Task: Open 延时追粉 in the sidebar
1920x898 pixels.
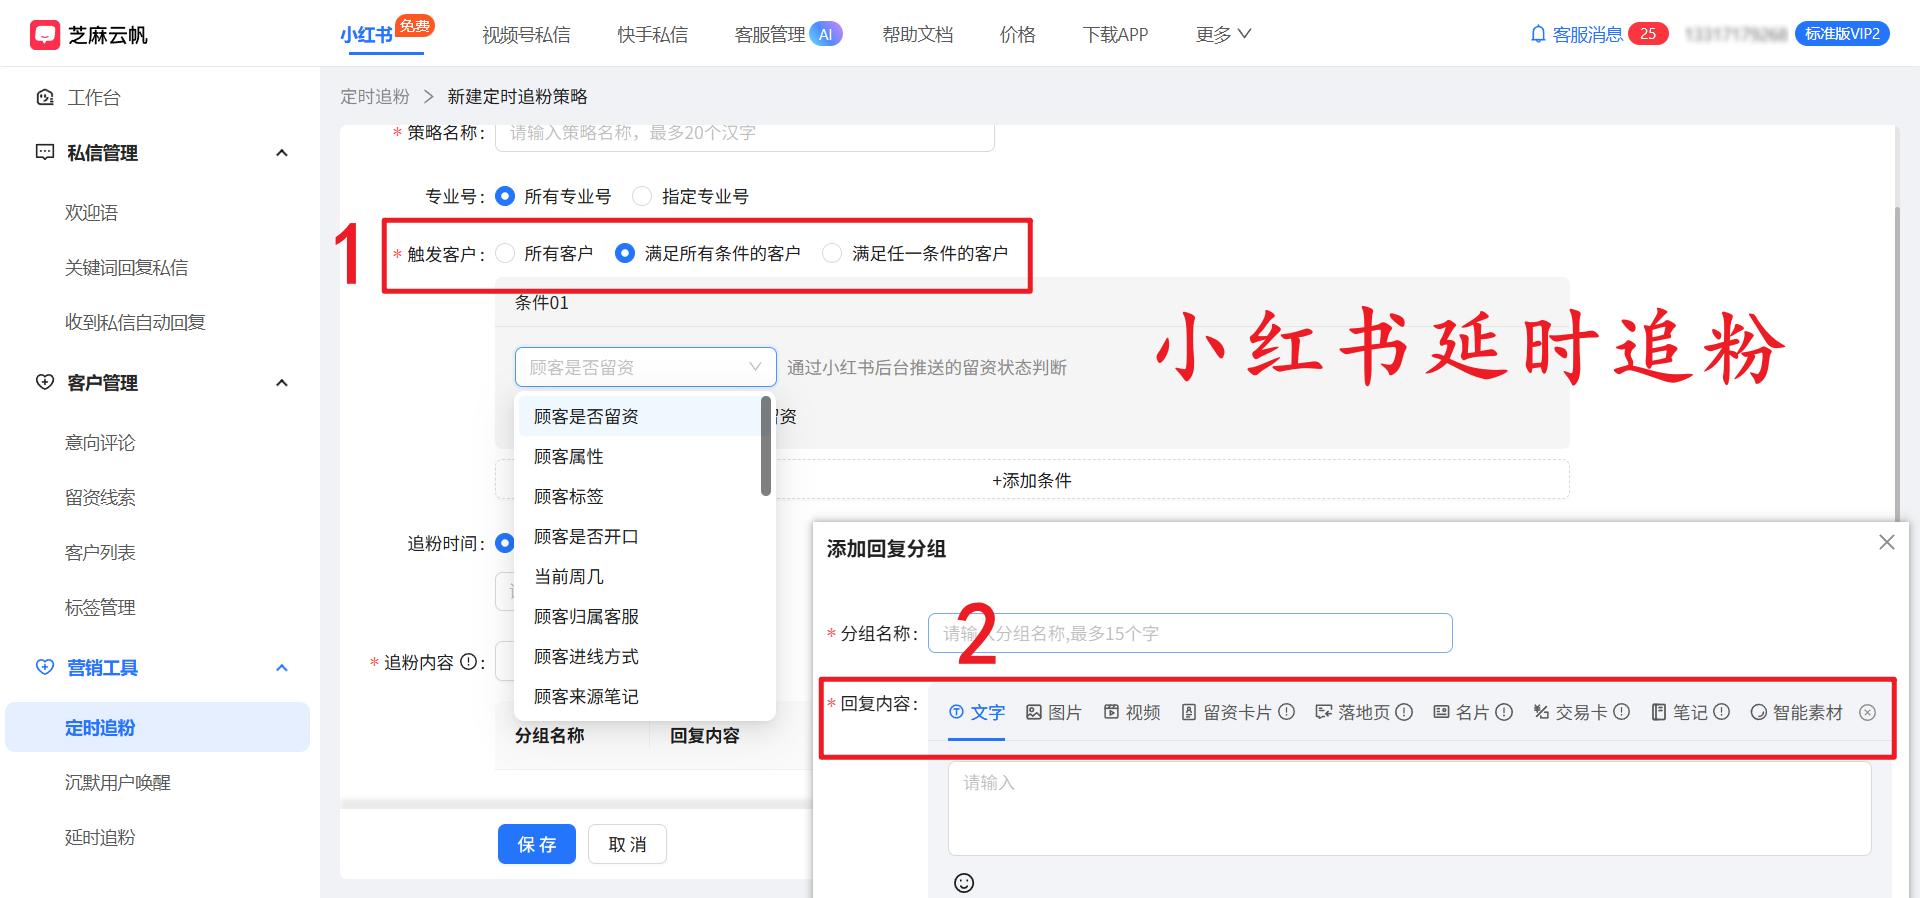Action: click(100, 837)
